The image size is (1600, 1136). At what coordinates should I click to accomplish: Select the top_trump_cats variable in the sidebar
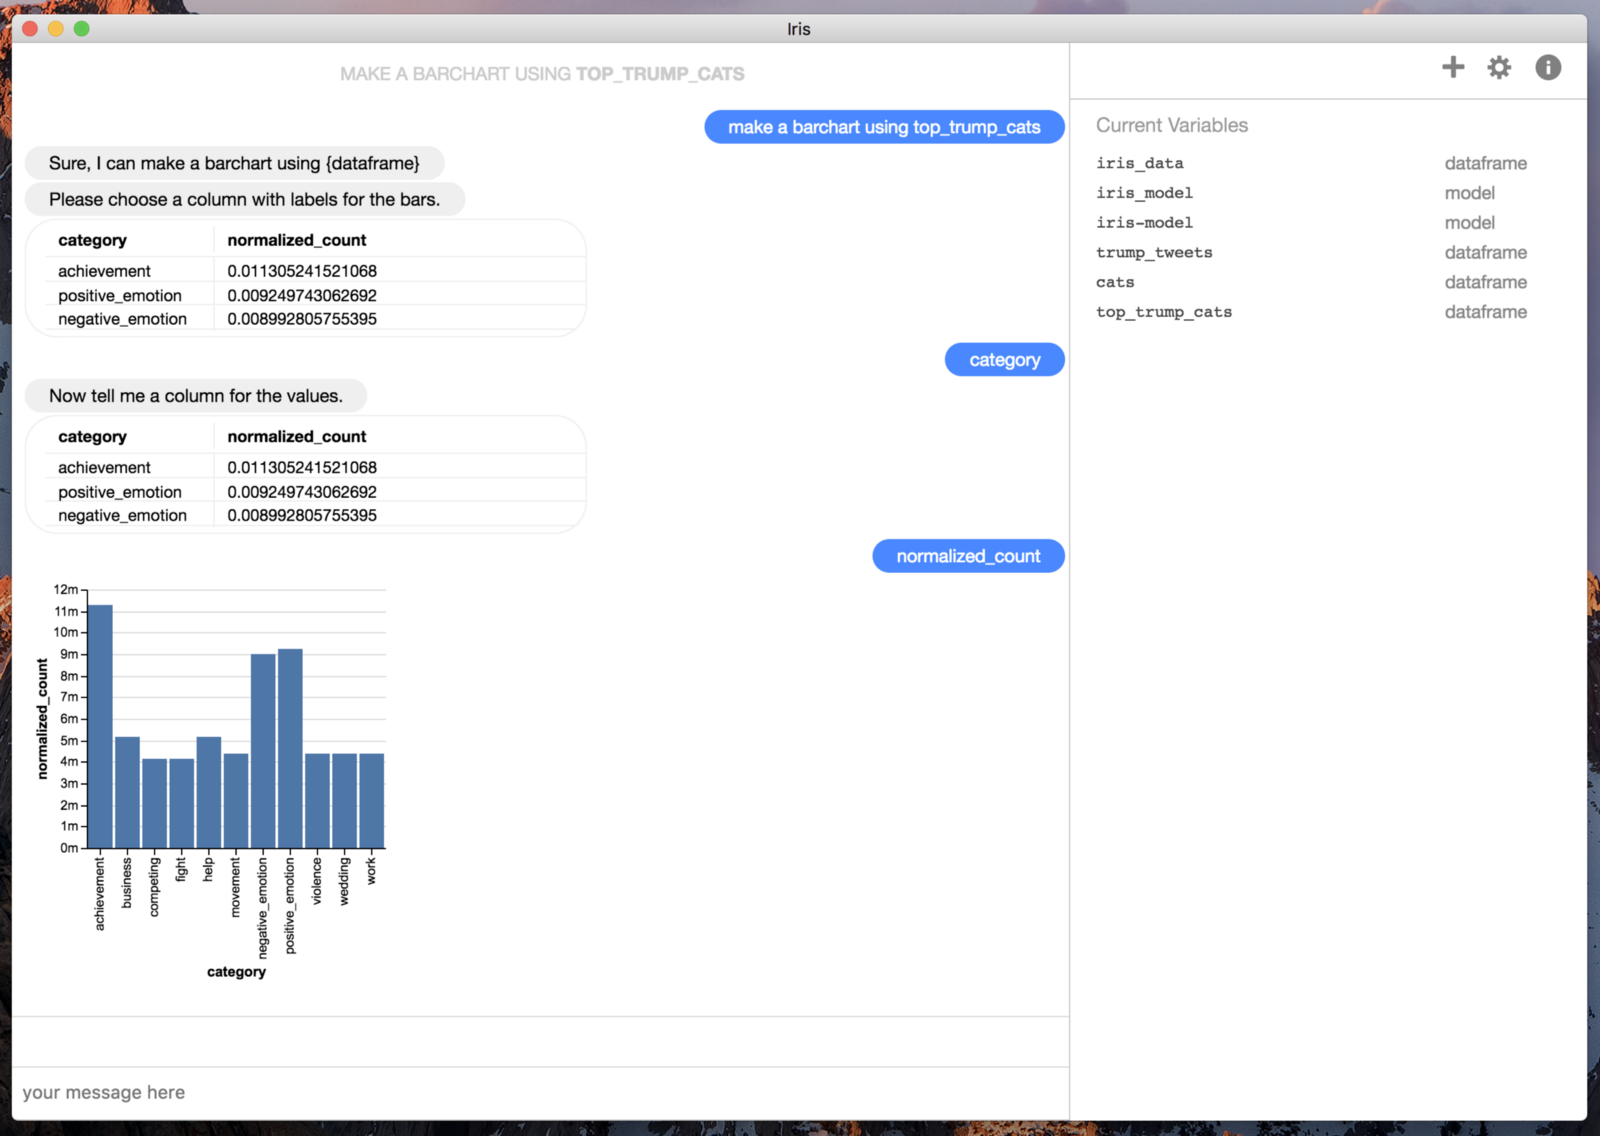(x=1164, y=312)
